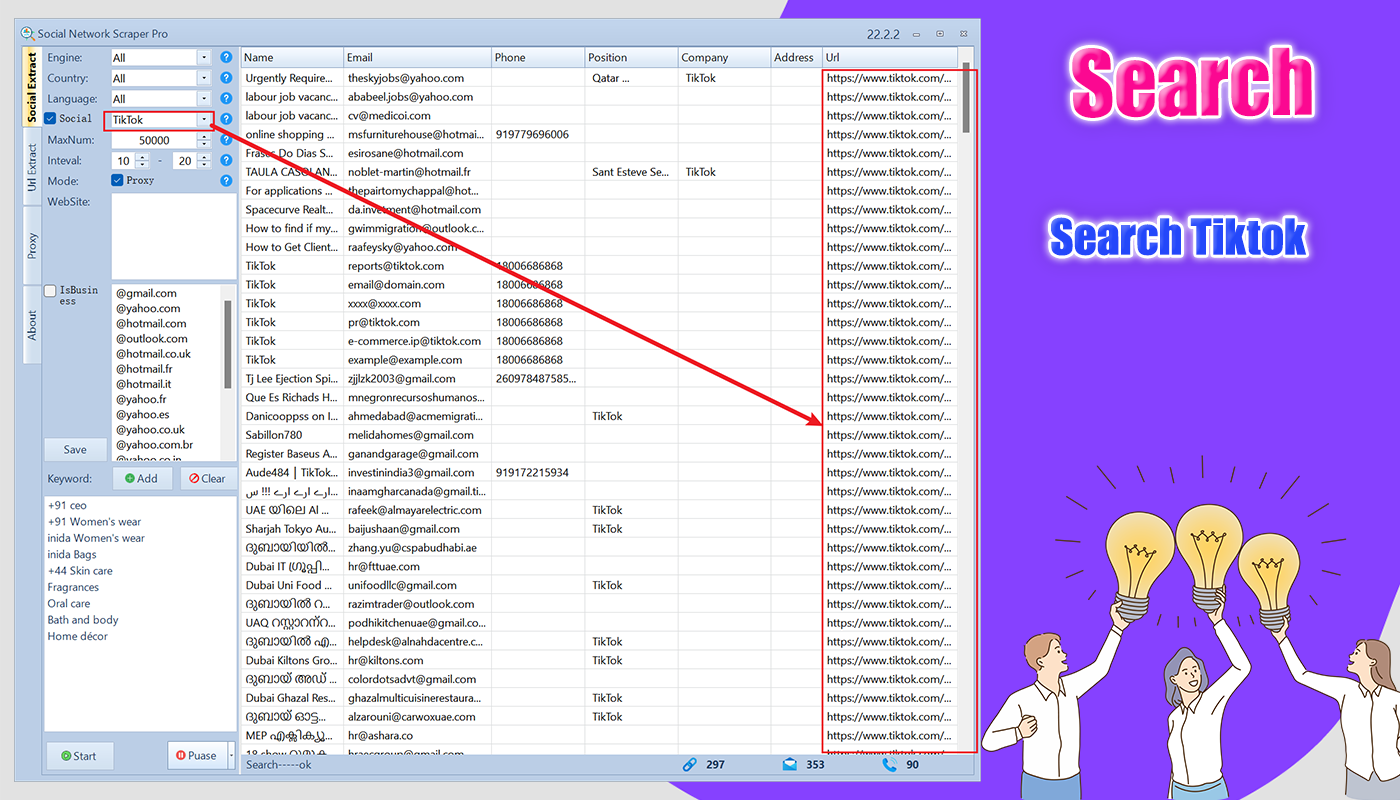Expand the Language dropdown list
1400x800 pixels.
(204, 99)
